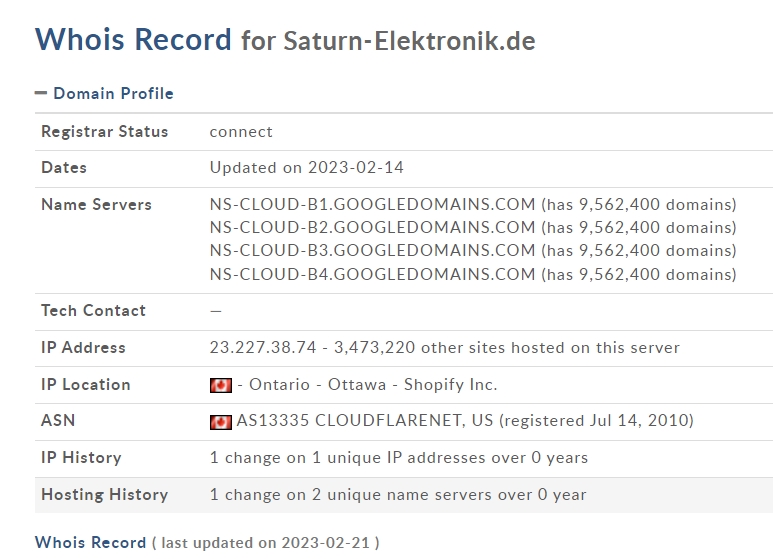Open IP History change details
Viewport: 773px width, 559px height.
pyautogui.click(x=399, y=457)
